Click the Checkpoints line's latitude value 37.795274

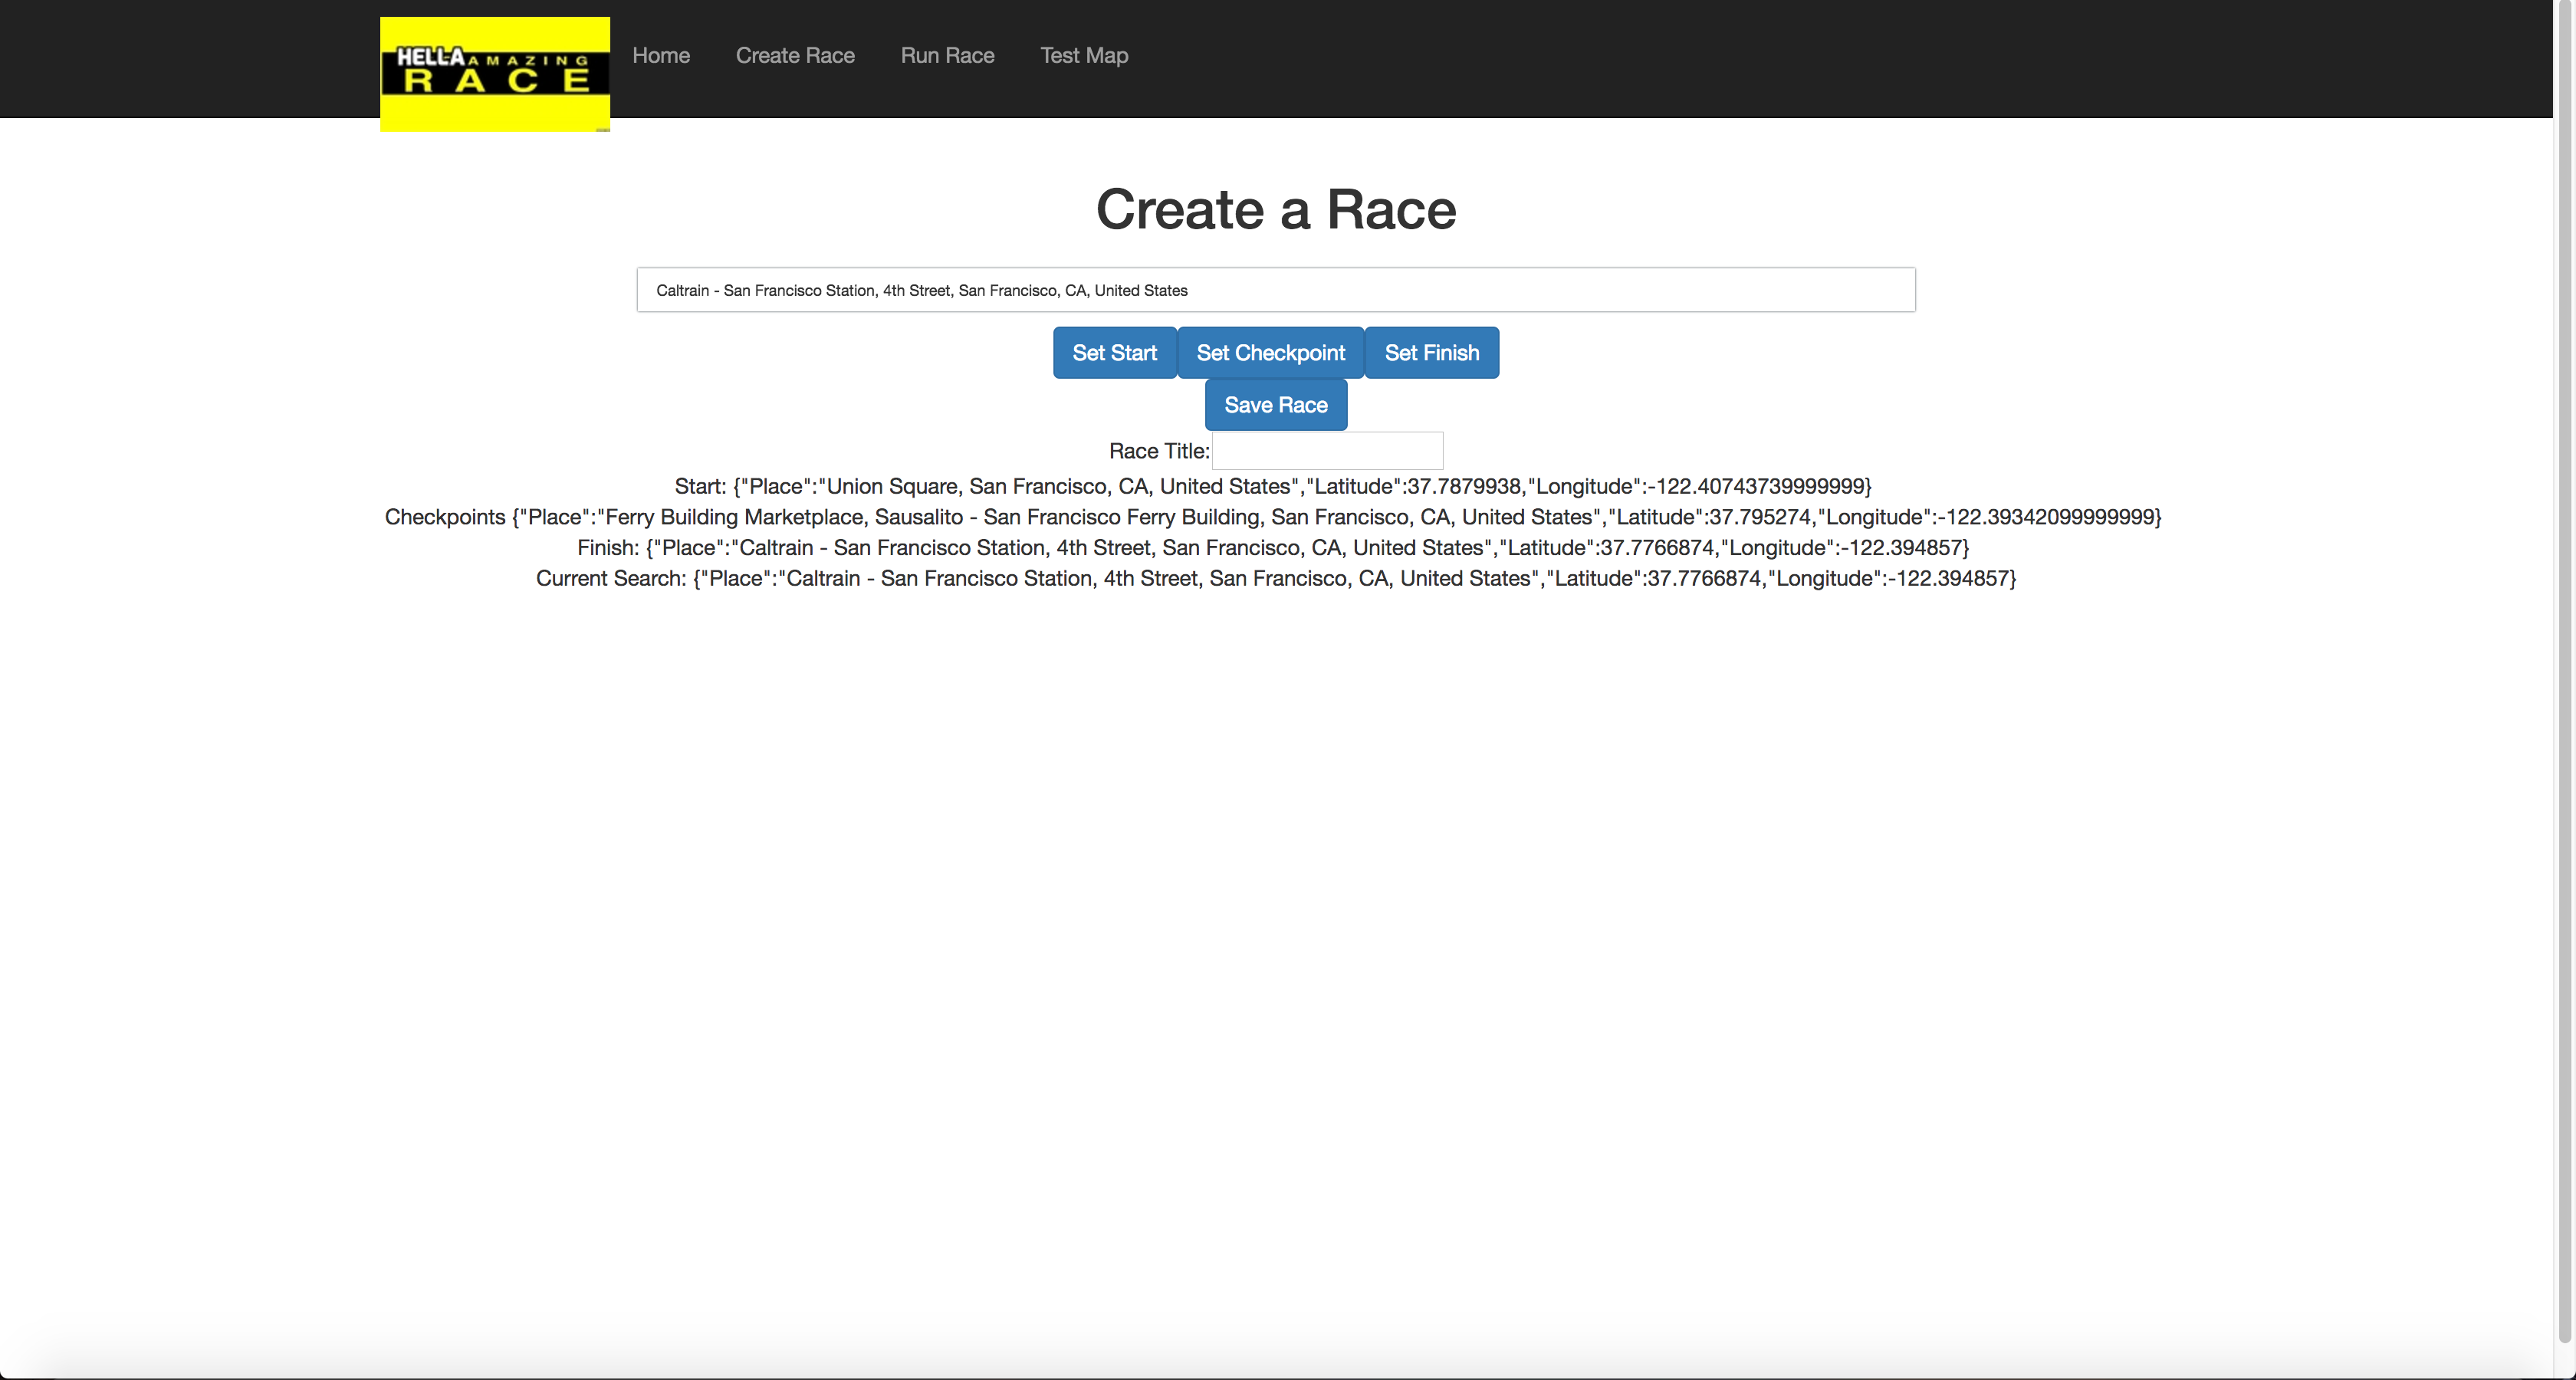click(1759, 517)
